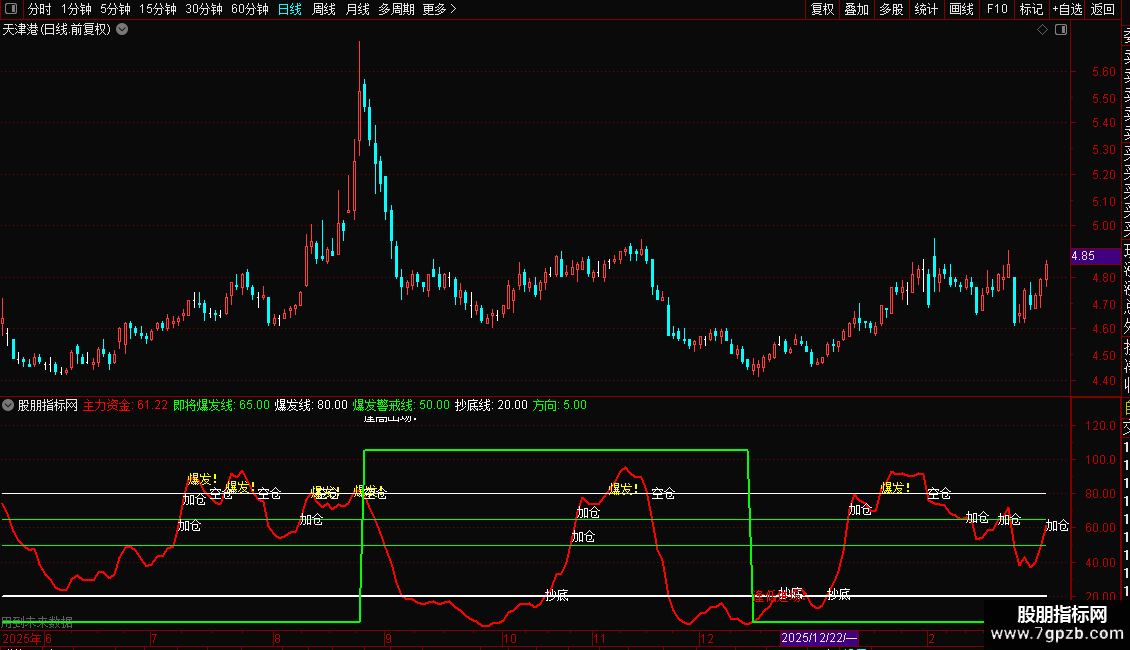Select the 30分钟 timeframe
Screen dimensions: 1130x650
204,9
